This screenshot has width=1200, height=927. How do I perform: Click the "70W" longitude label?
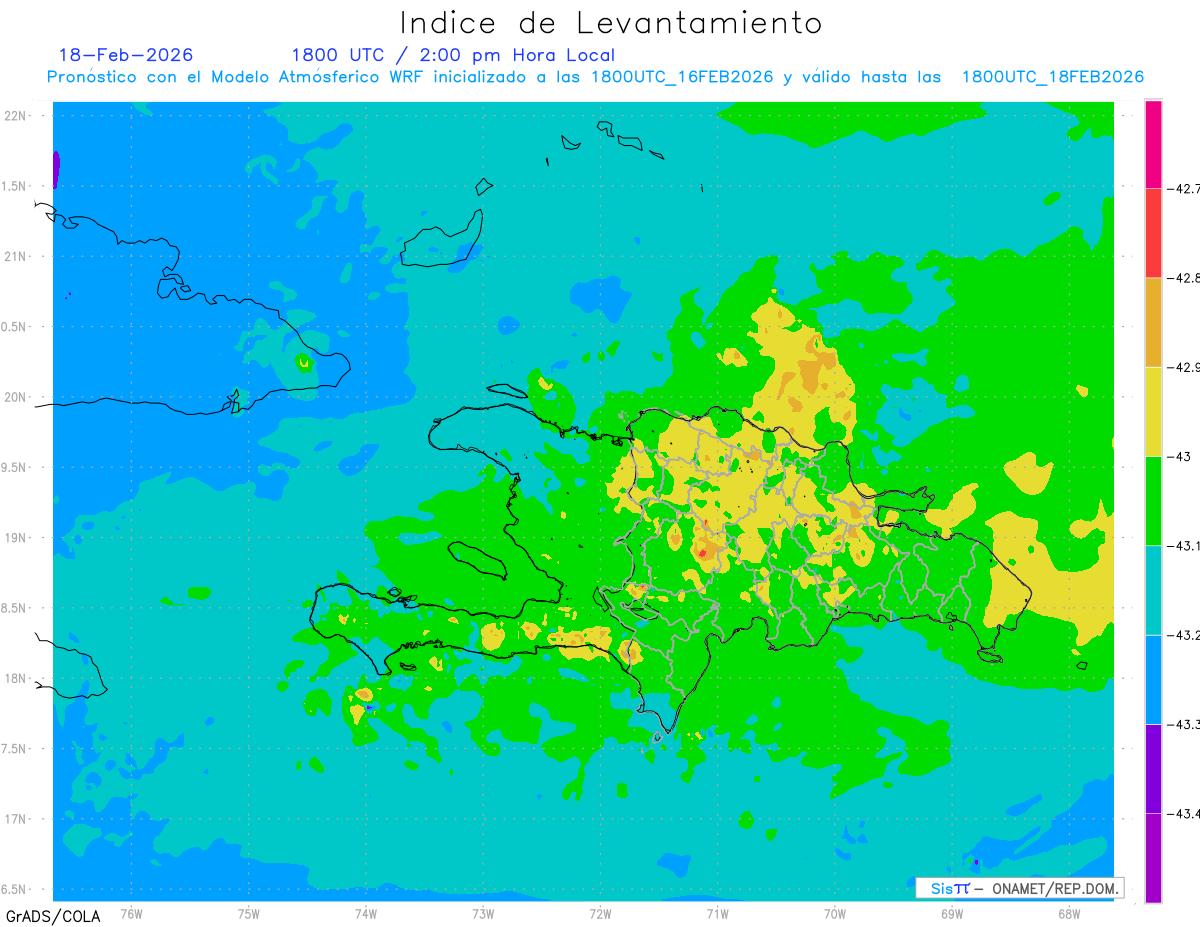pos(835,913)
